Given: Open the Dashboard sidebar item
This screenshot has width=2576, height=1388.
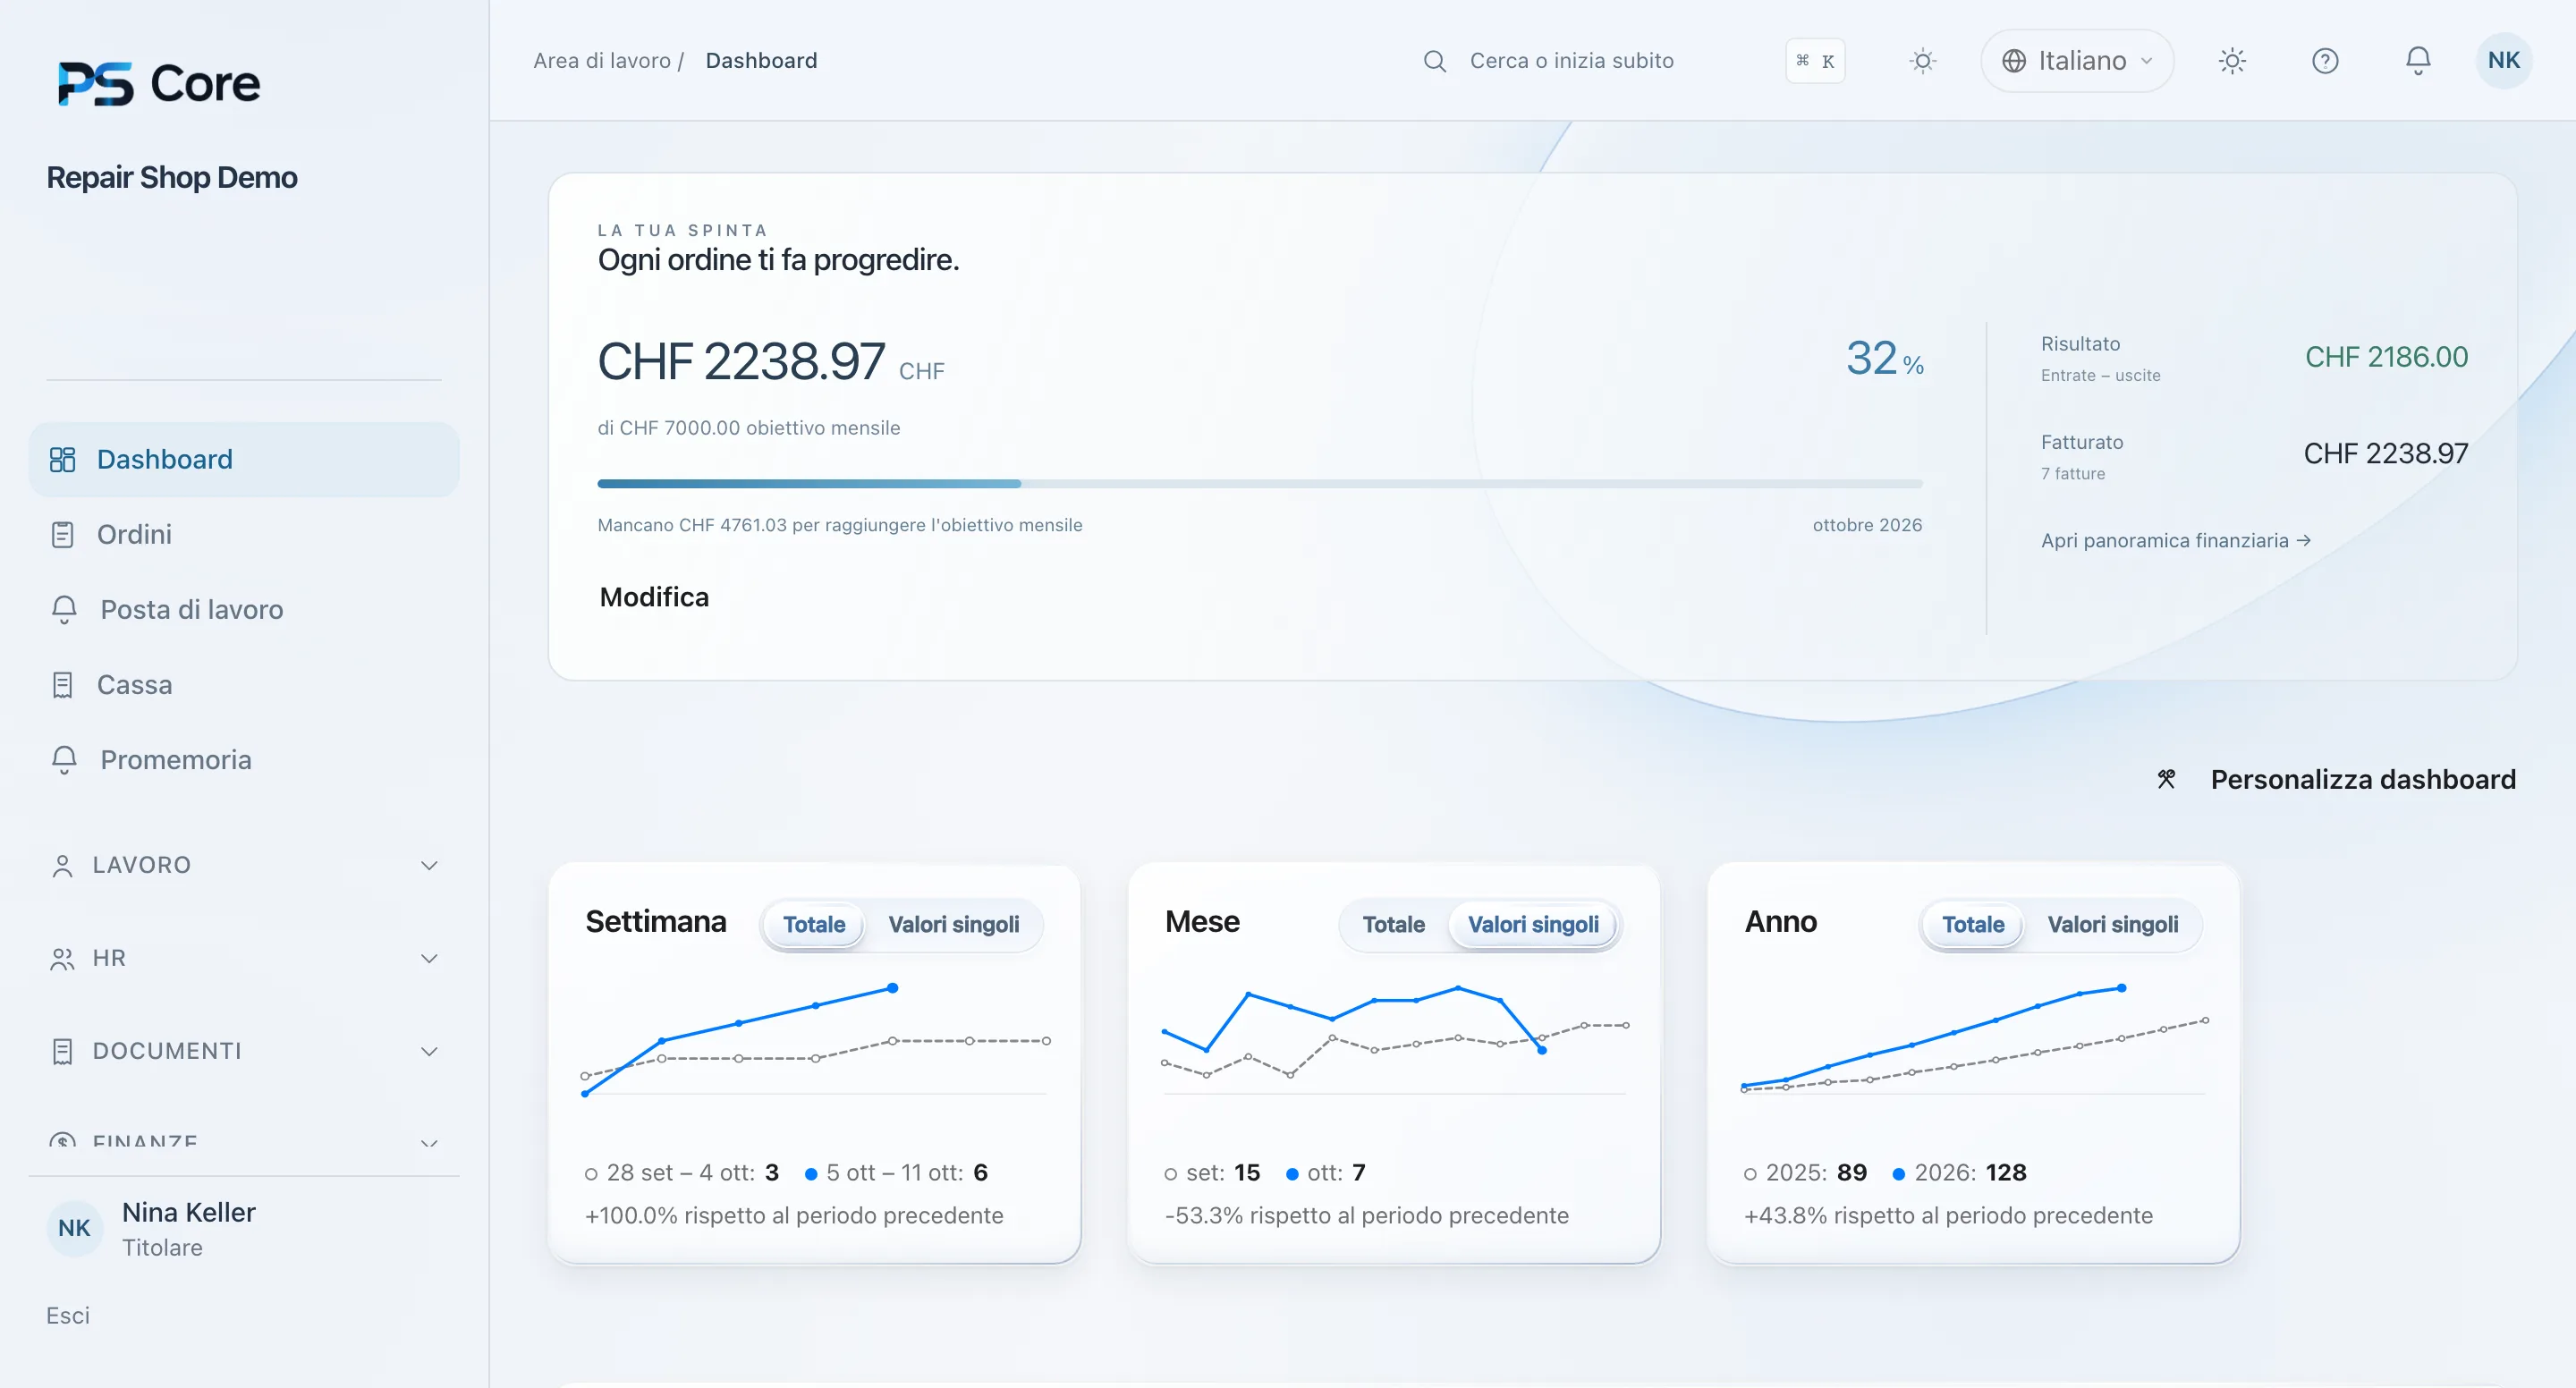Looking at the screenshot, I should (x=244, y=459).
